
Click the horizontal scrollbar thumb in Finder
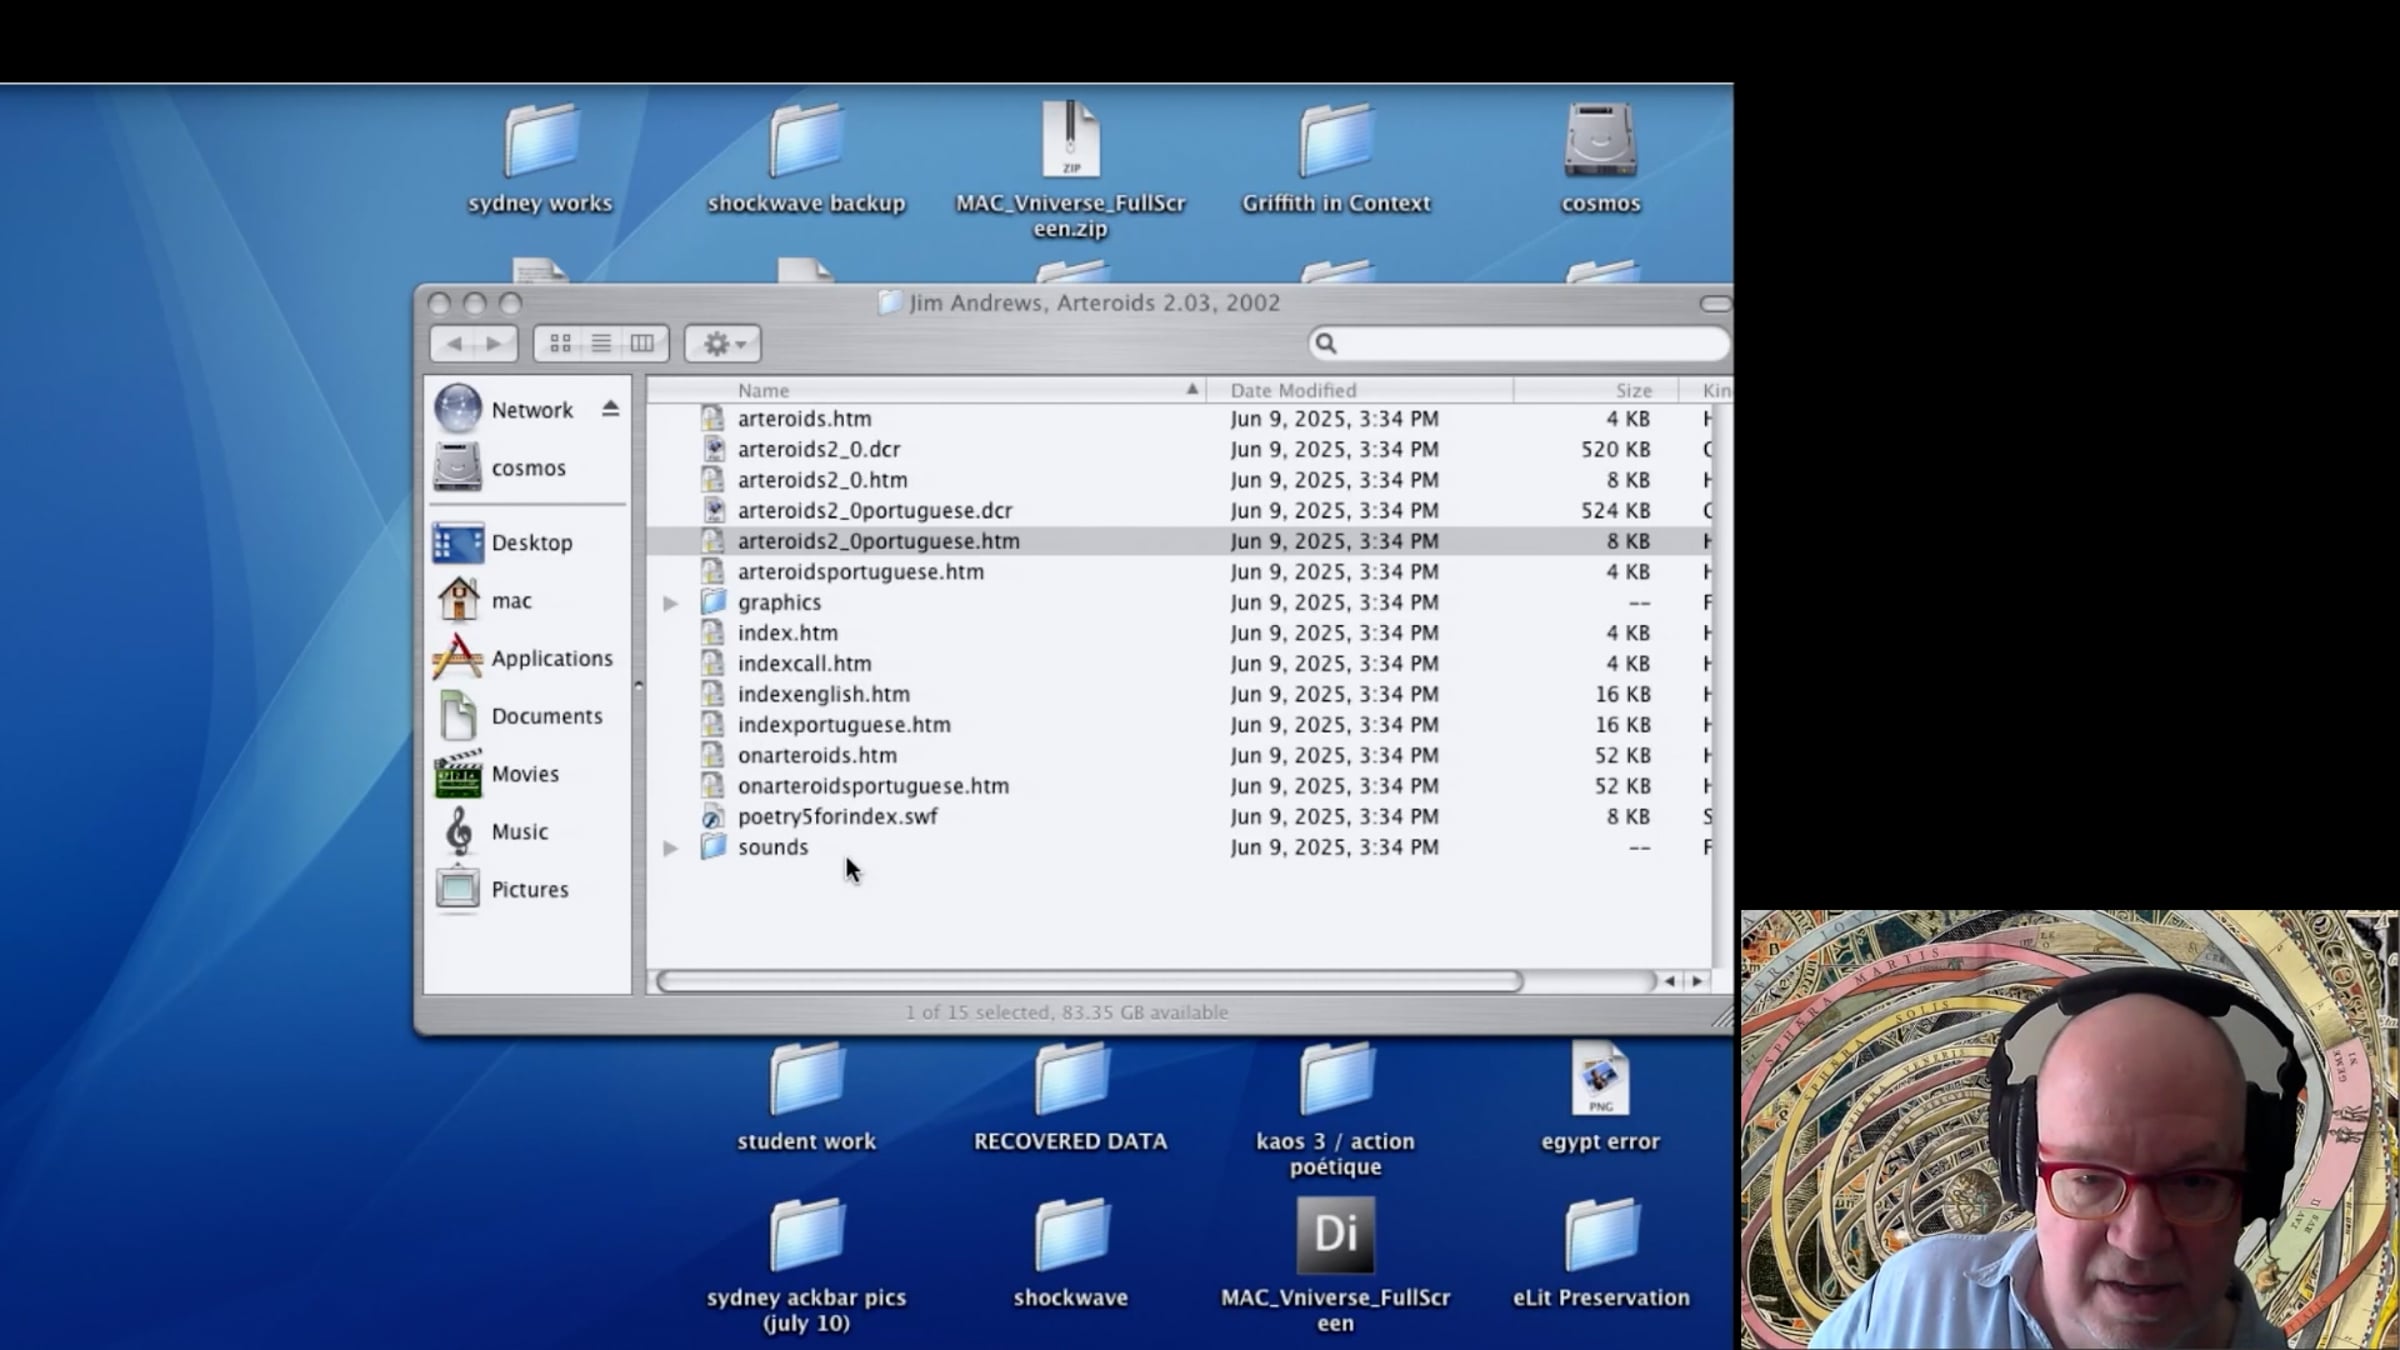click(1089, 981)
